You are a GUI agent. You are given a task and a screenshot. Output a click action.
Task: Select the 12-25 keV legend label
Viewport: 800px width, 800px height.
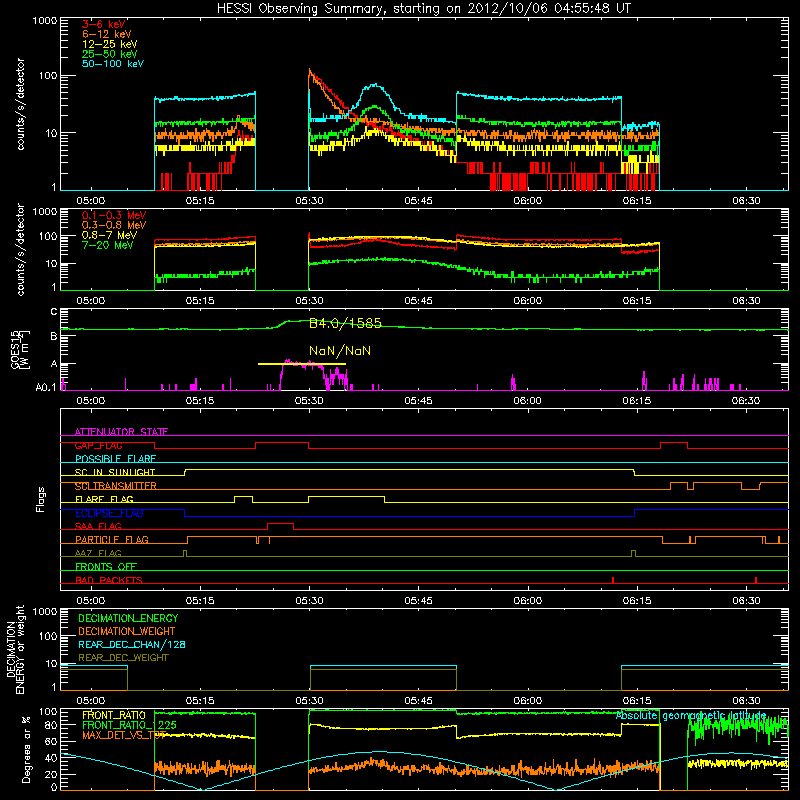pos(110,44)
